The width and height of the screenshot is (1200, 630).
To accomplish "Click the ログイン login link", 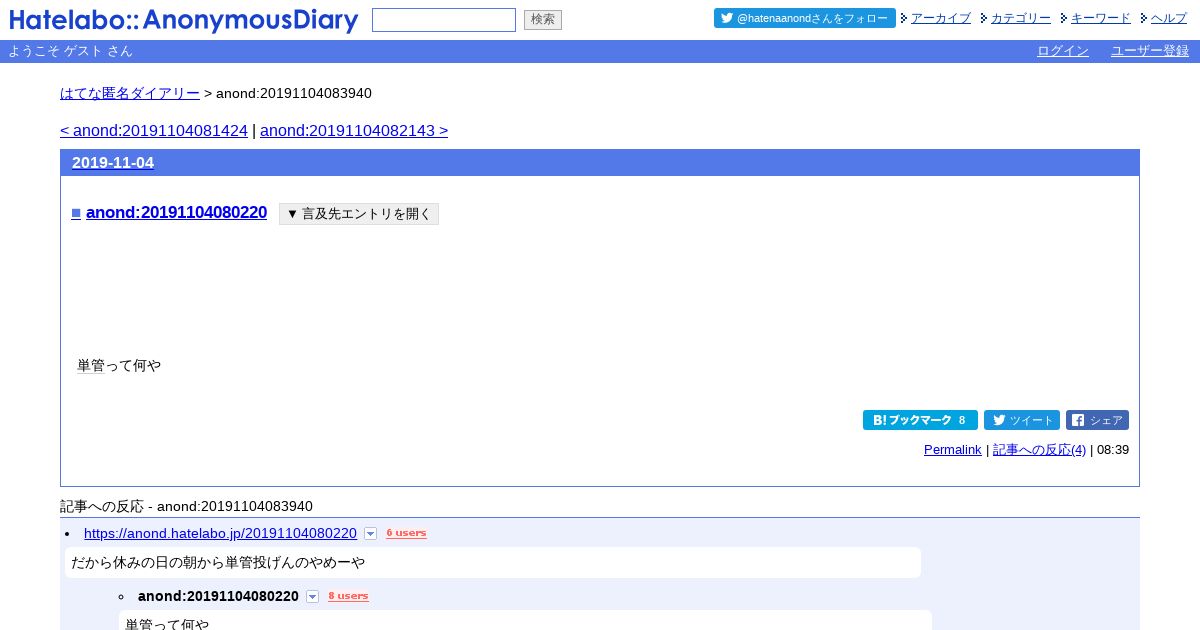I will pos(1063,51).
